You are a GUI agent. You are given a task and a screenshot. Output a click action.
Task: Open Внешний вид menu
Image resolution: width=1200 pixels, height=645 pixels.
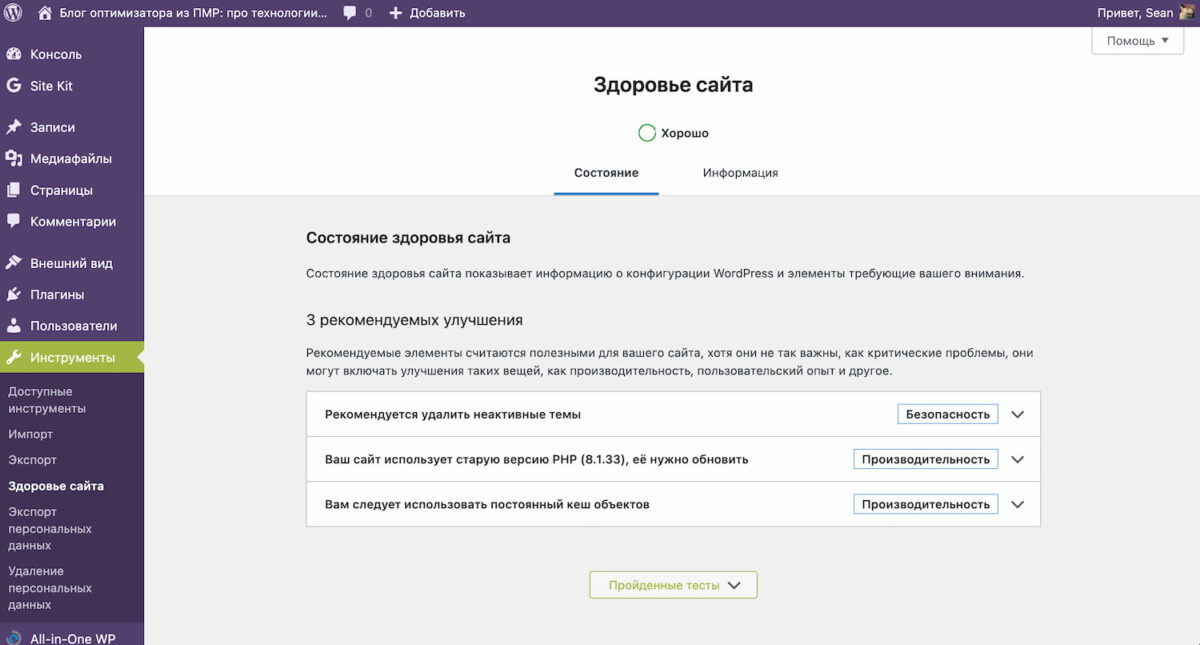click(x=71, y=264)
